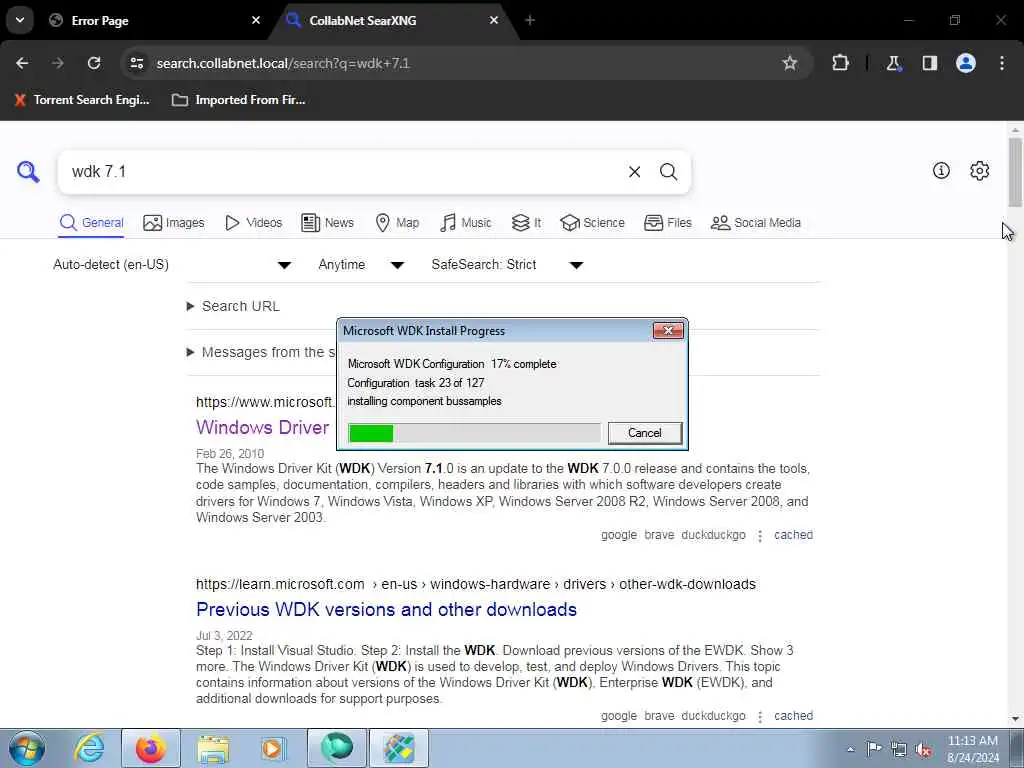
Task: Select the Science search category
Action: [x=592, y=223]
